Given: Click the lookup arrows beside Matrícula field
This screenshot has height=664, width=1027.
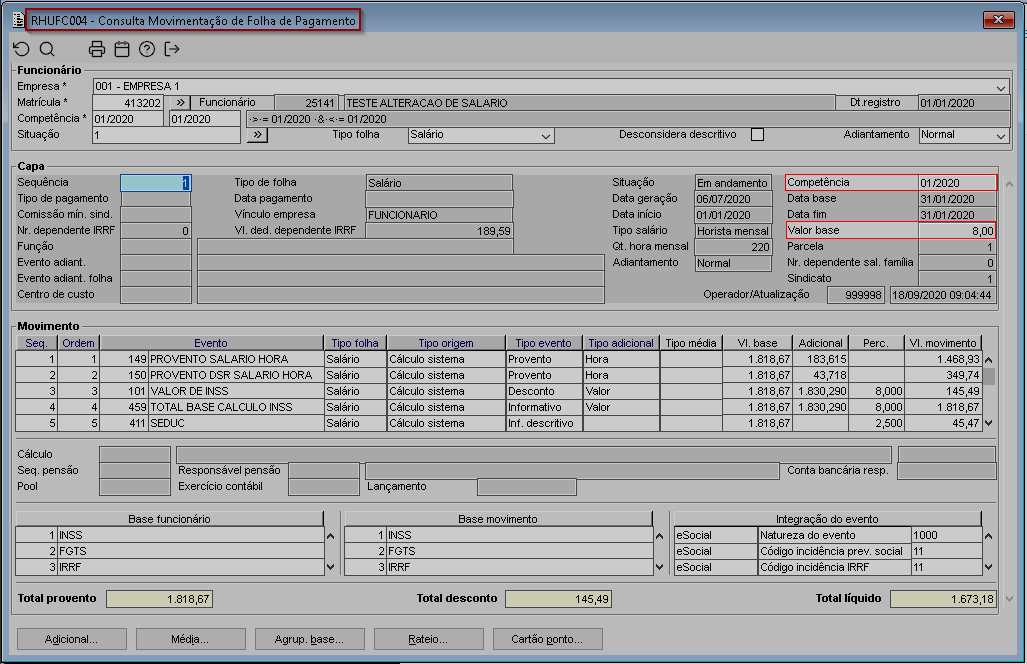Looking at the screenshot, I should tap(179, 103).
